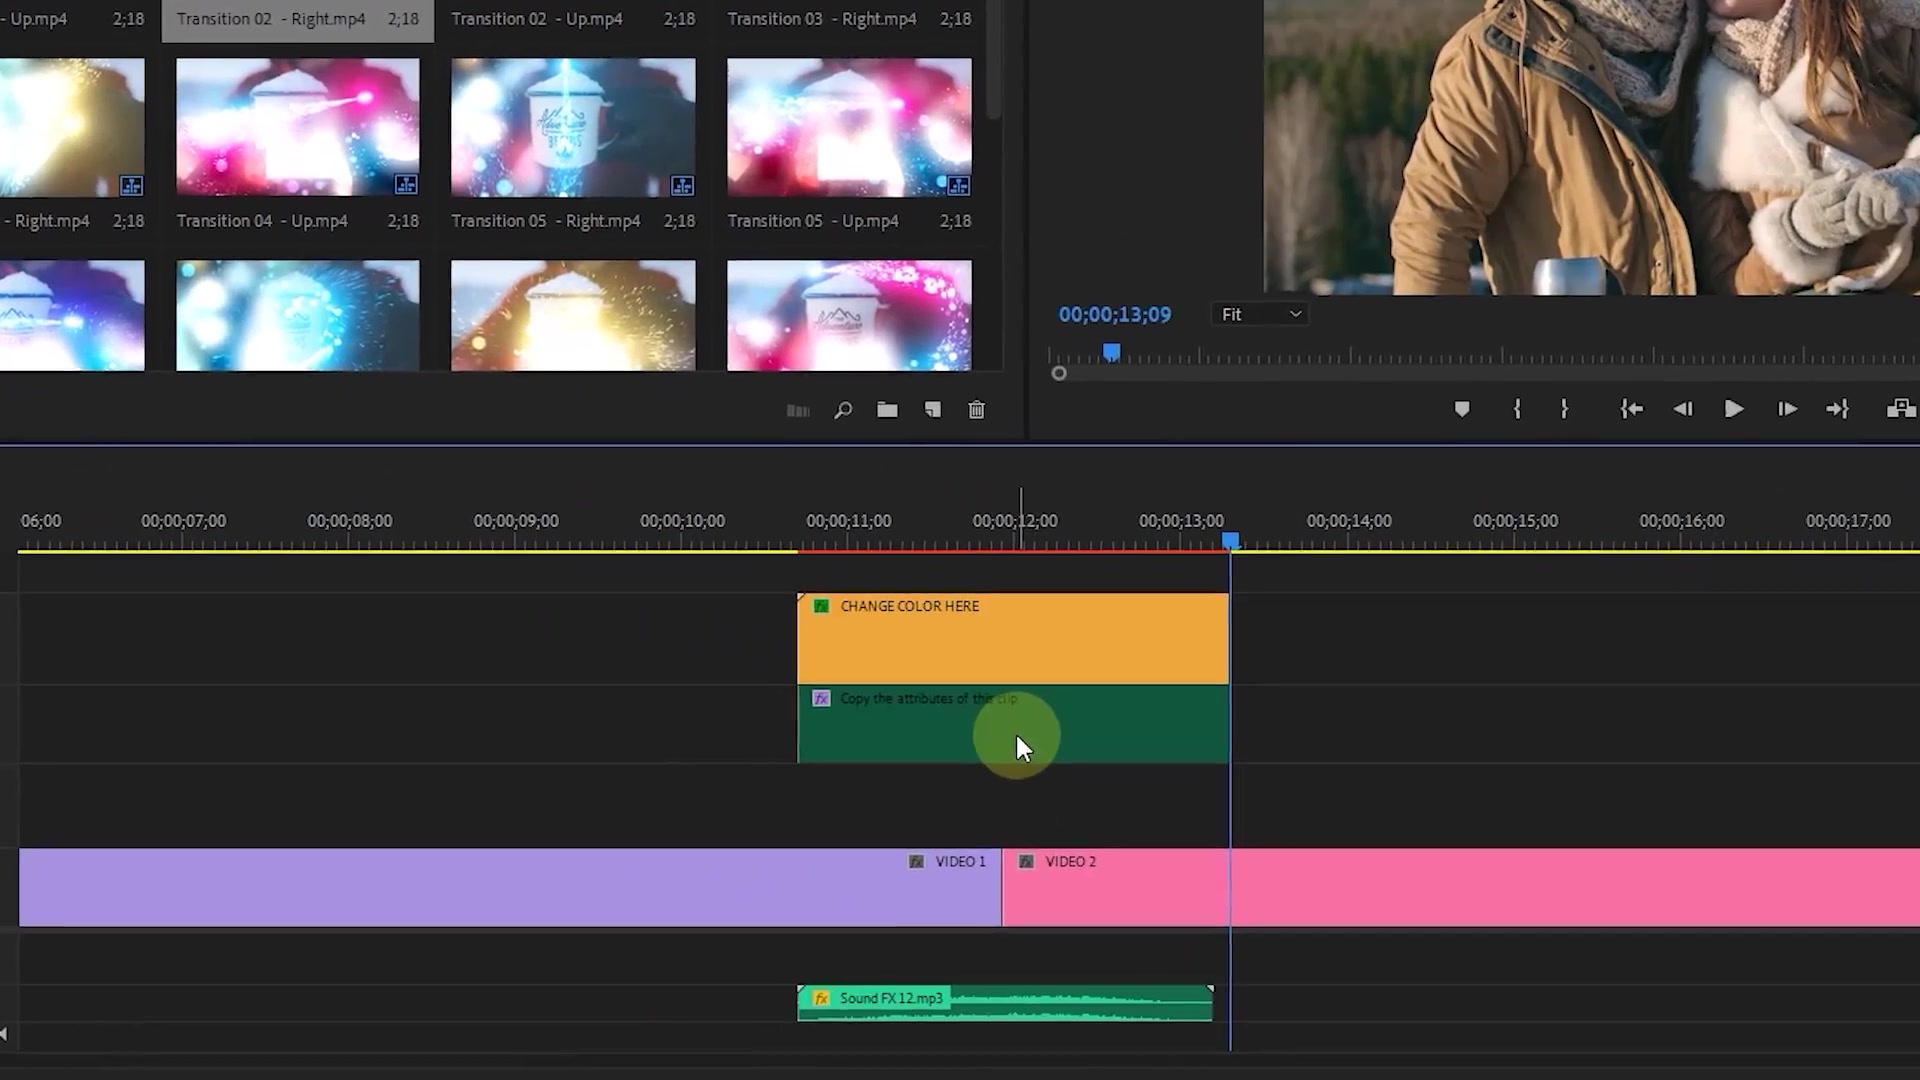1920x1080 pixels.
Task: Step forward one frame
Action: [1787, 409]
